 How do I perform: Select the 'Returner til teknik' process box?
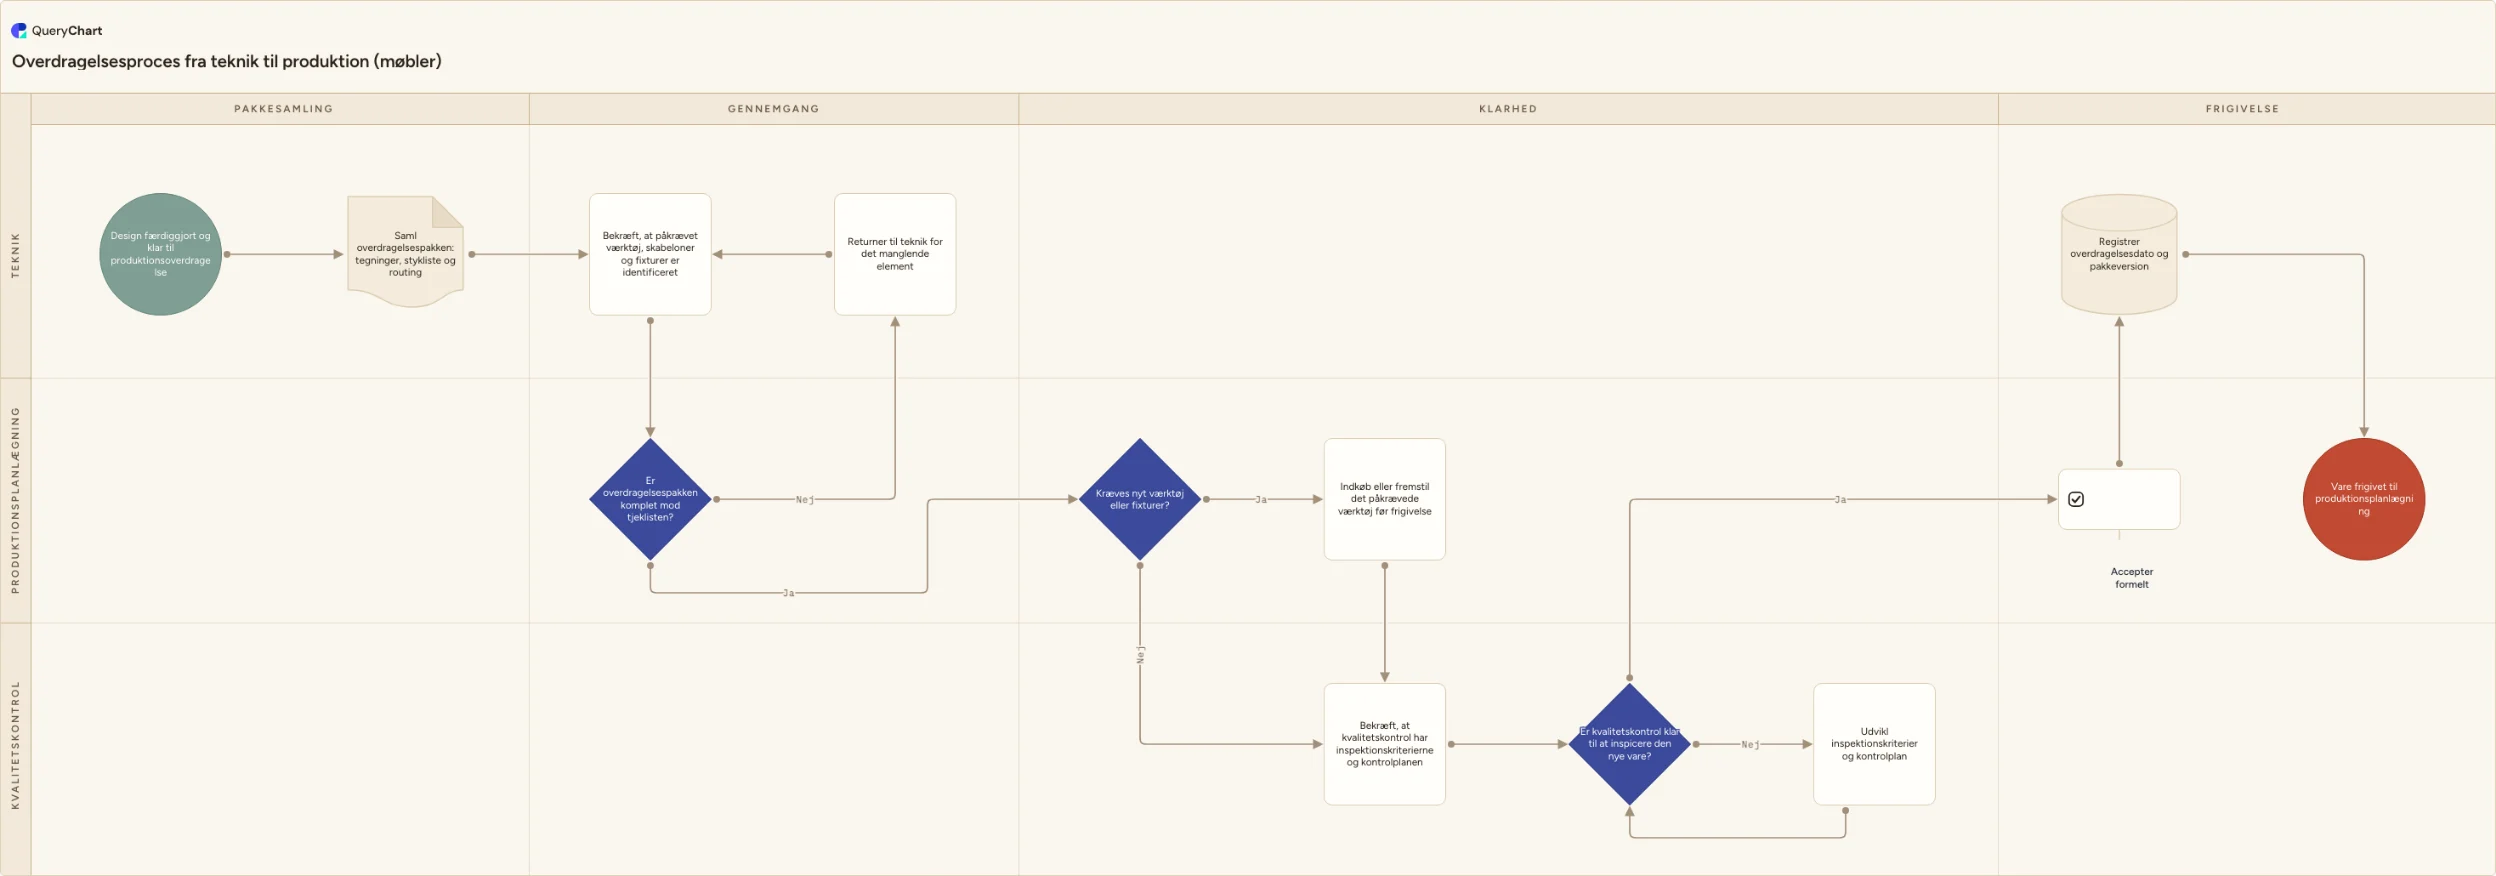click(x=895, y=254)
